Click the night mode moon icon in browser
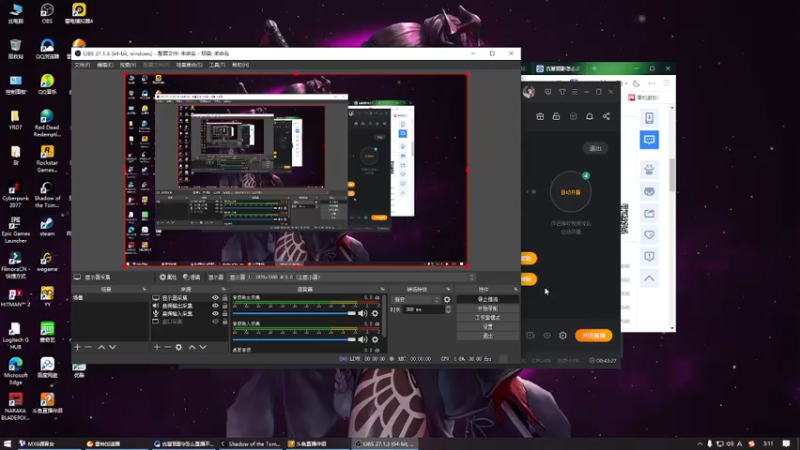The image size is (800, 450). 636,83
